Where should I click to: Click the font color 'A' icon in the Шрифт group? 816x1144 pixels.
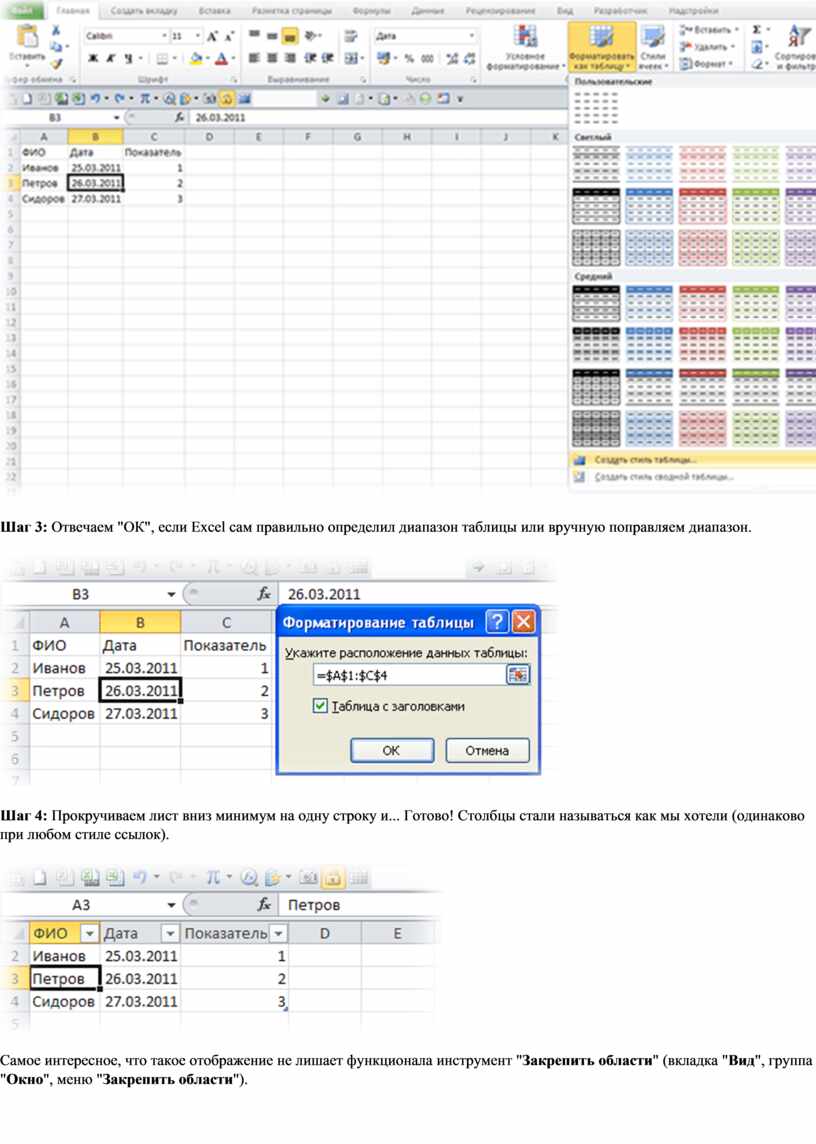click(x=221, y=59)
